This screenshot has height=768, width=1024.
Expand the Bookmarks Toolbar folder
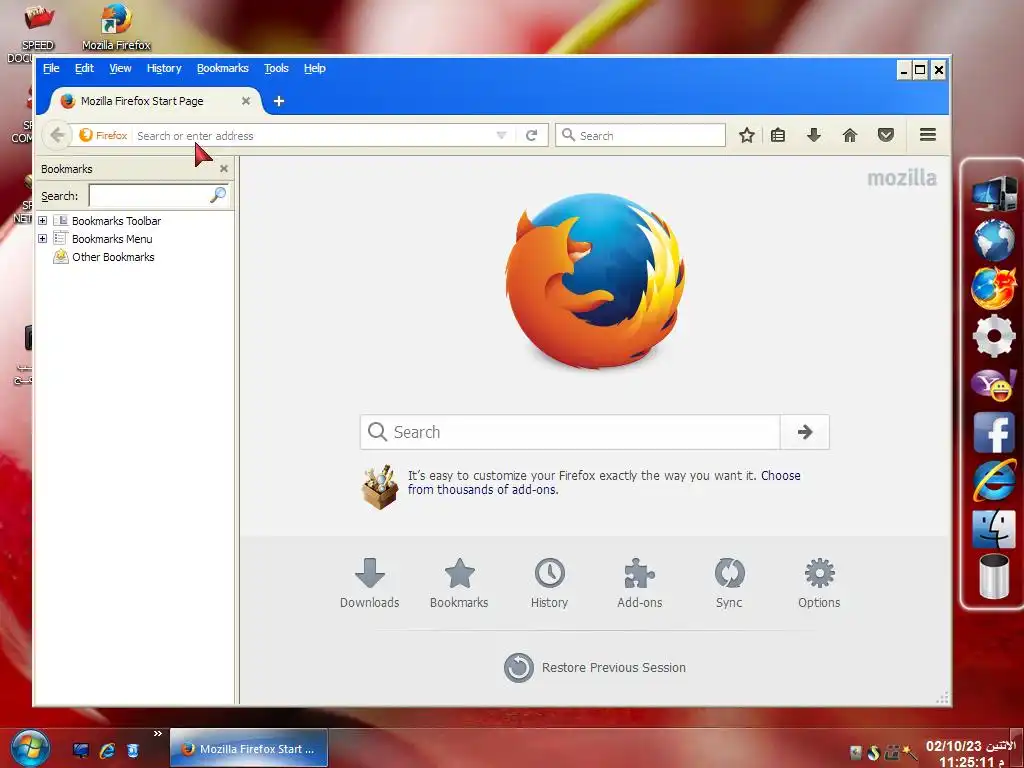click(42, 221)
